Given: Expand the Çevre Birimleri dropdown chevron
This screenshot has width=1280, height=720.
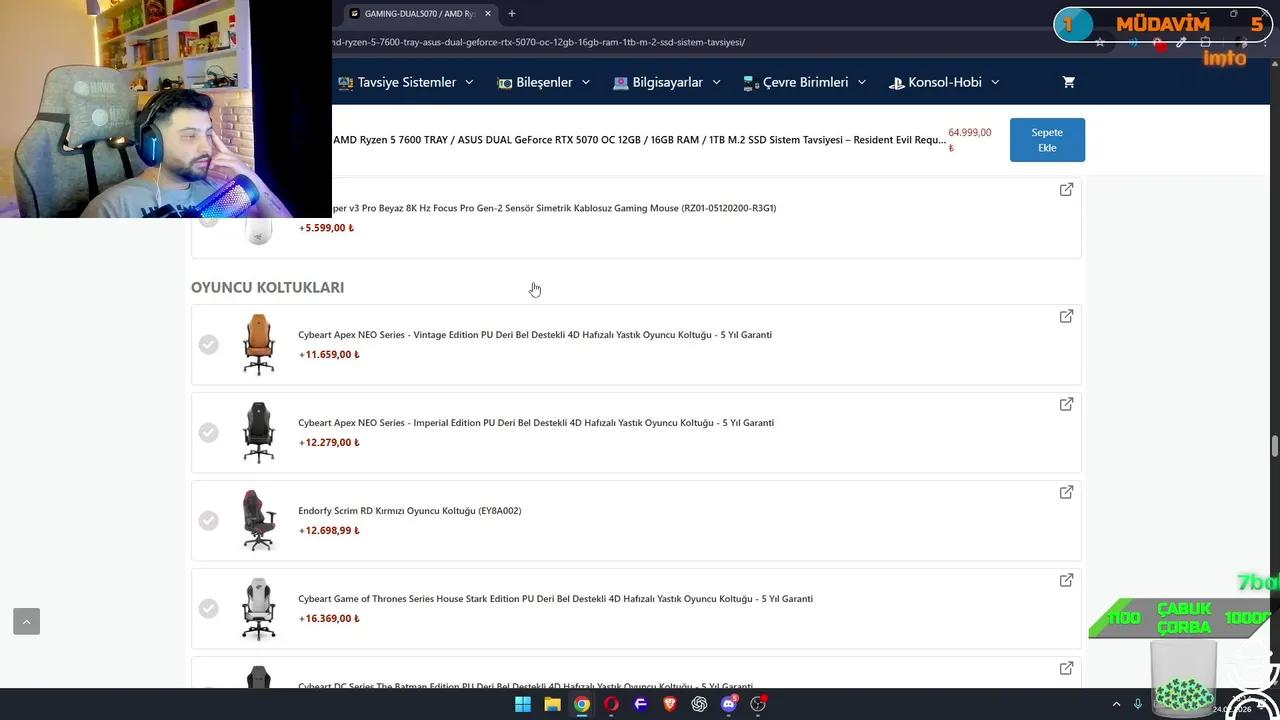Looking at the screenshot, I should click(861, 82).
